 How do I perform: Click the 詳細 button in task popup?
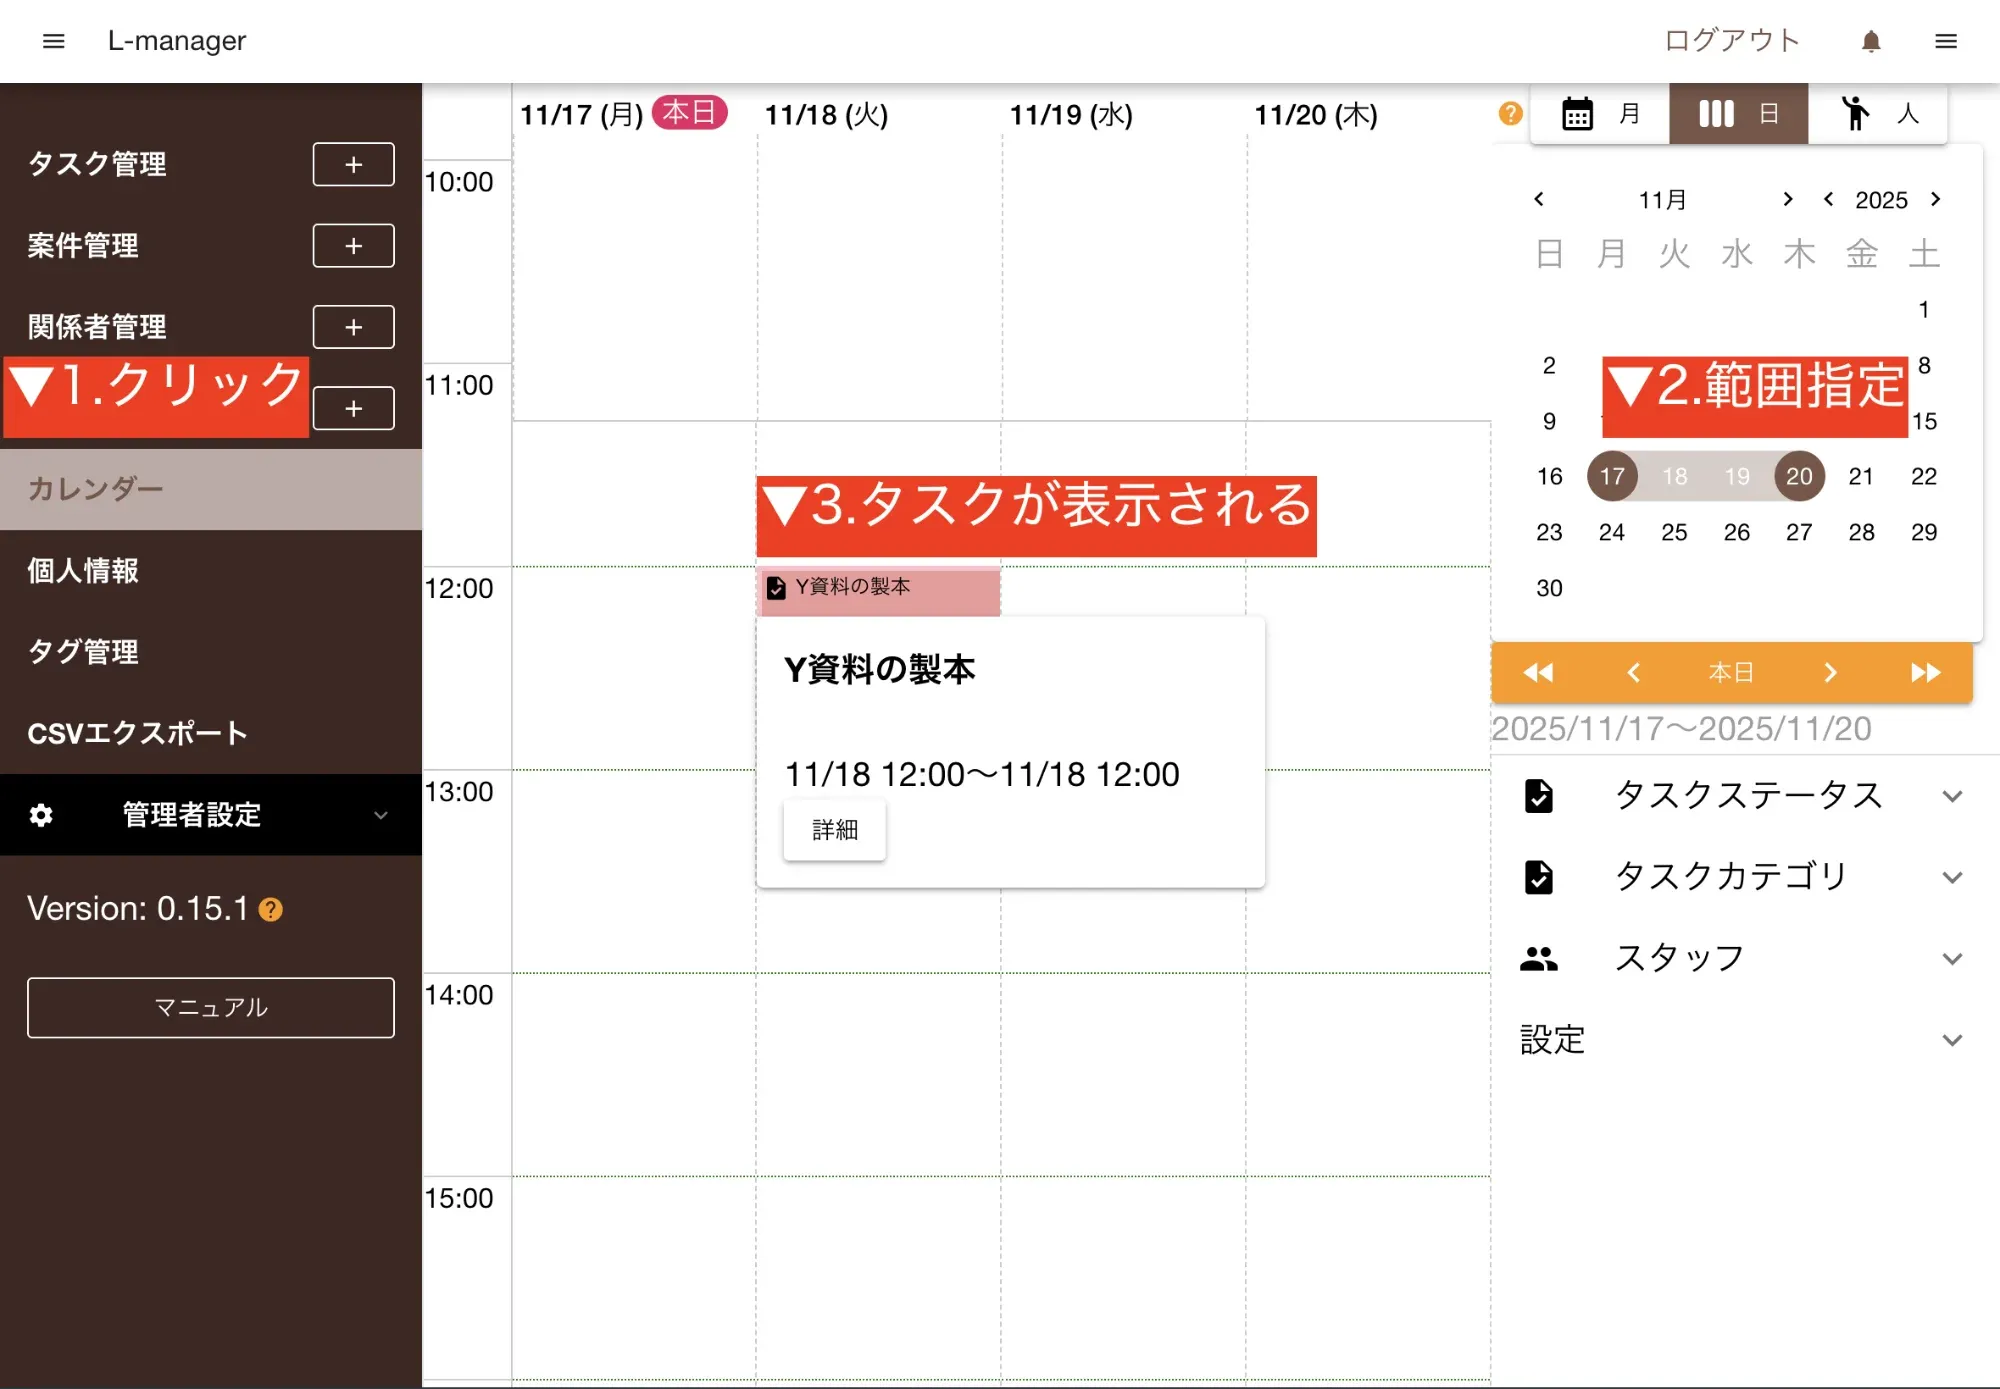pyautogui.click(x=834, y=830)
